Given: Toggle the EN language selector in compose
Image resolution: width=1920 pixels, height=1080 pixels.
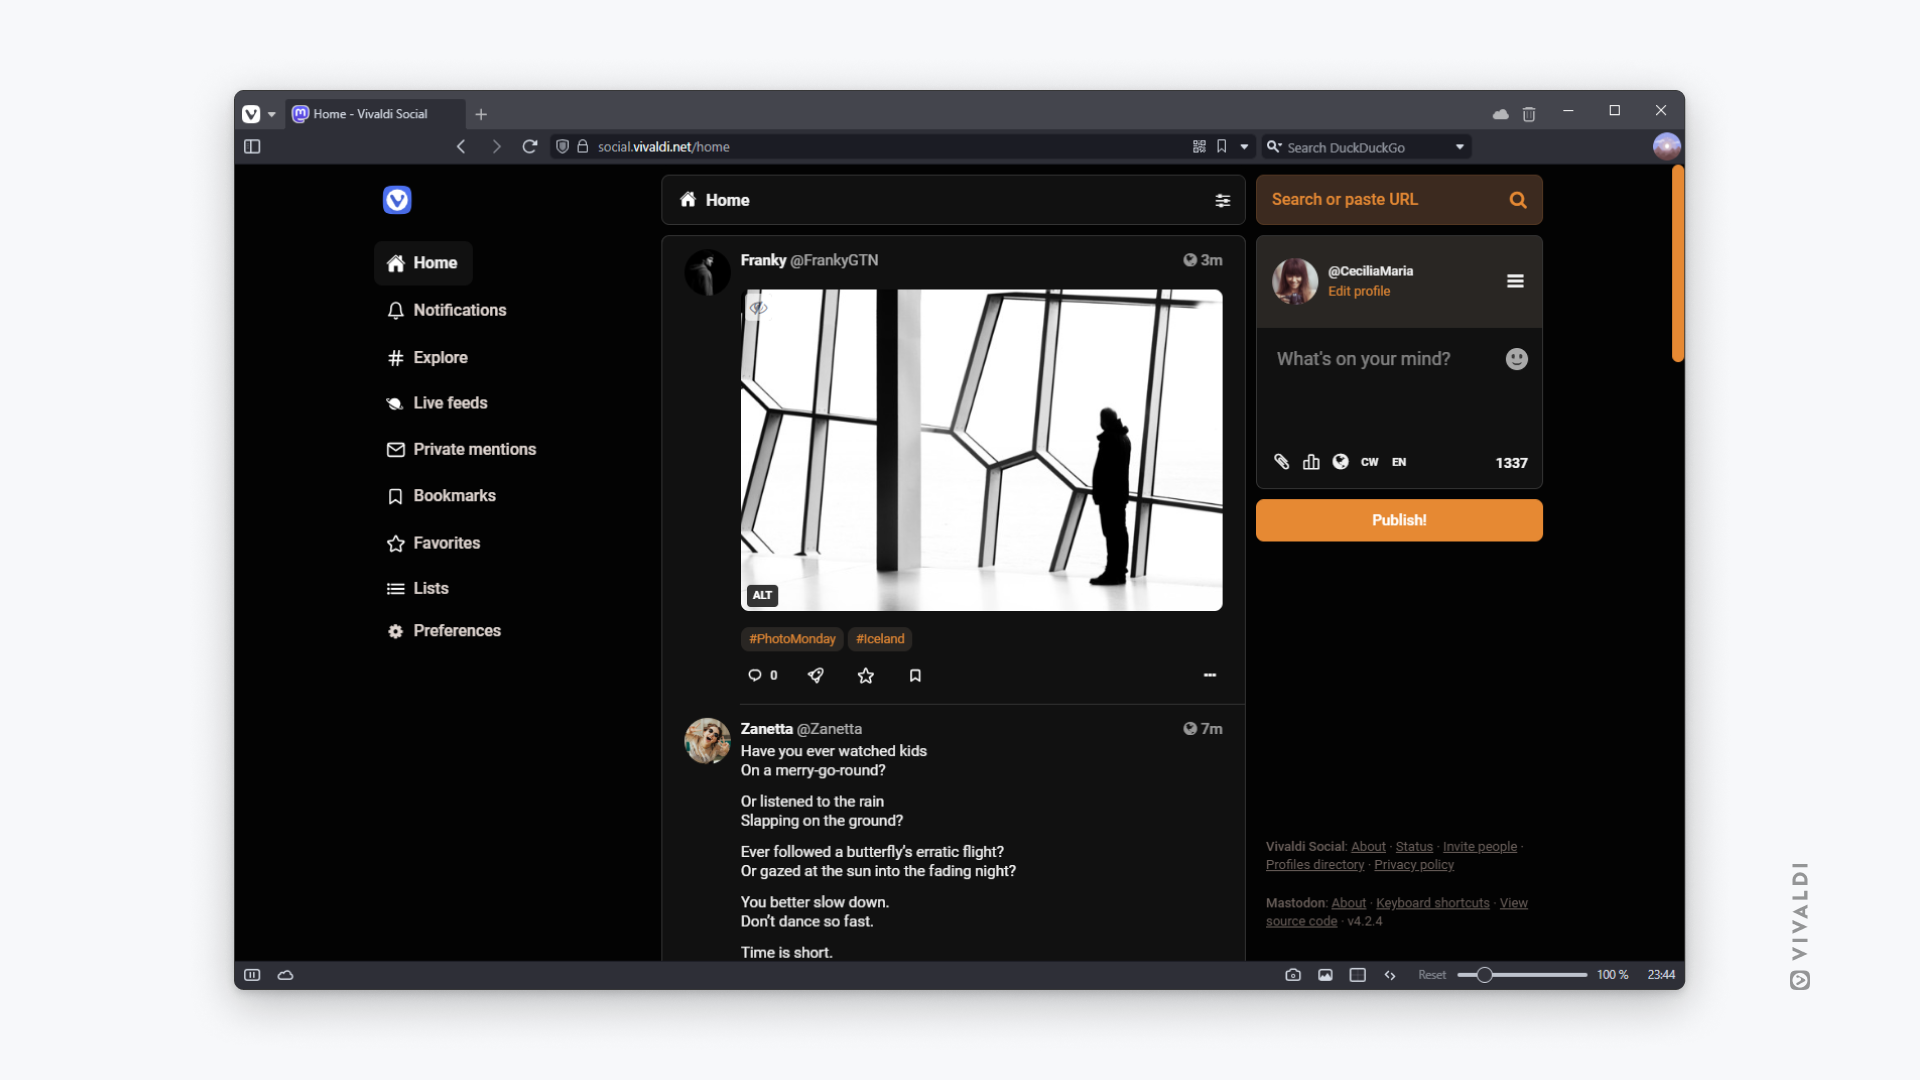Looking at the screenshot, I should (1398, 462).
